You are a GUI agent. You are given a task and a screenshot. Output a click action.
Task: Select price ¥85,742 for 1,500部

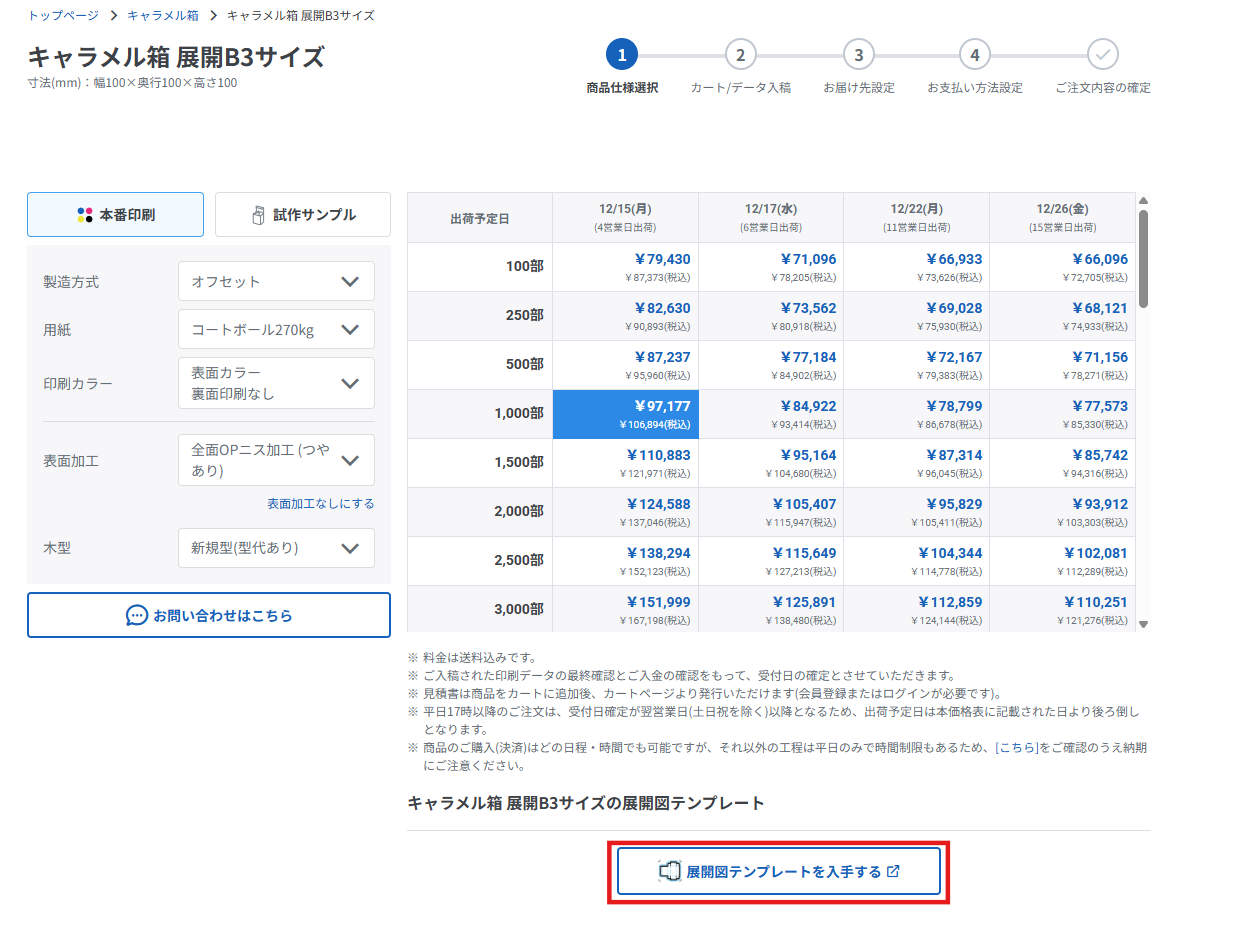click(x=1063, y=463)
